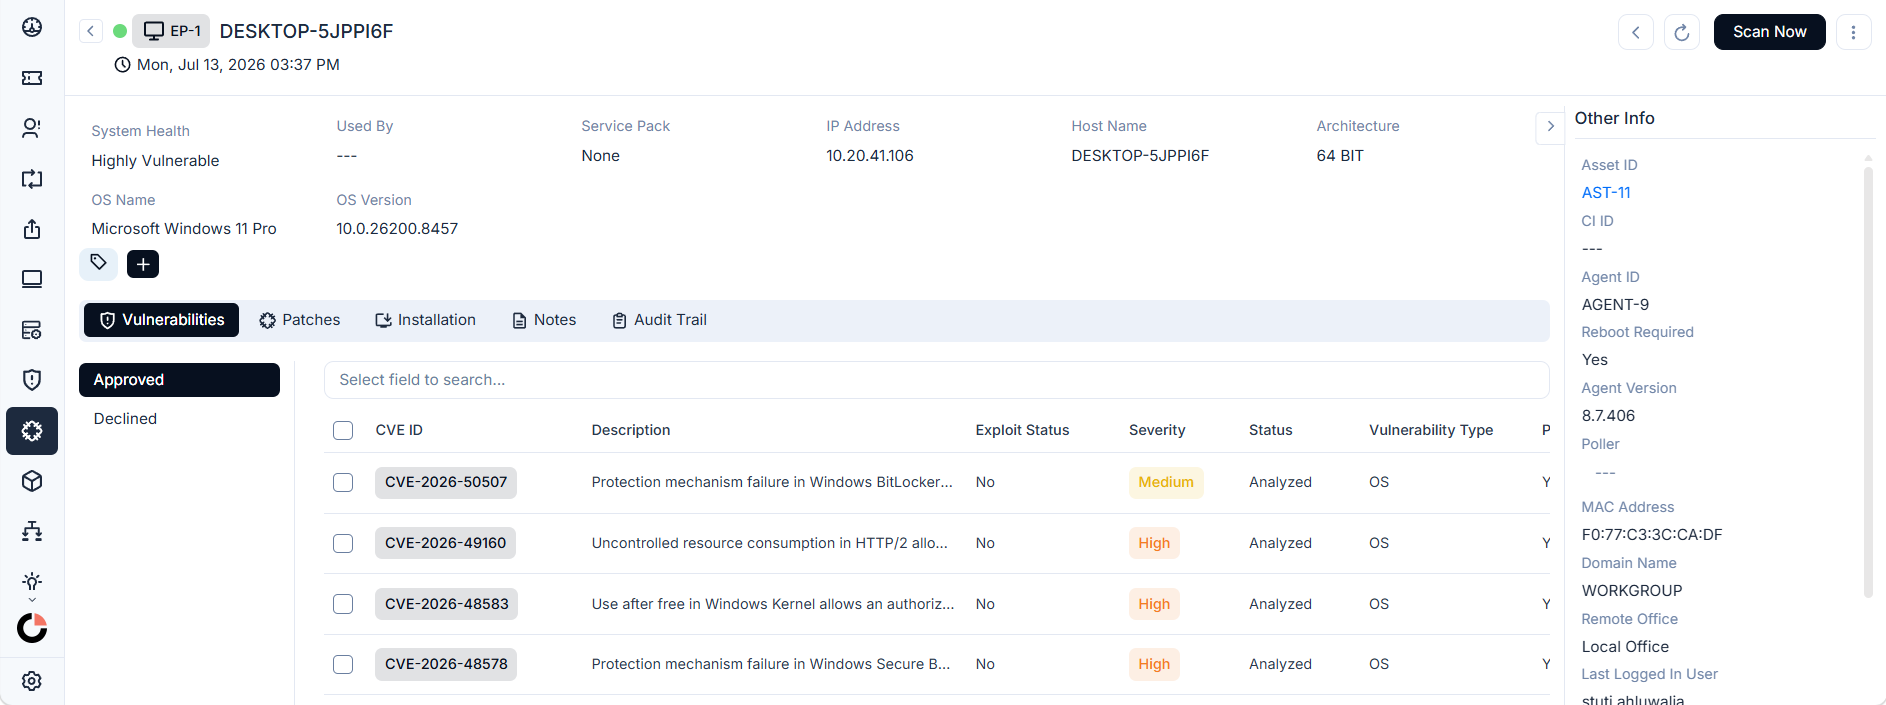Click the WORKGROUP domain name value
The width and height of the screenshot is (1886, 705).
(1632, 591)
